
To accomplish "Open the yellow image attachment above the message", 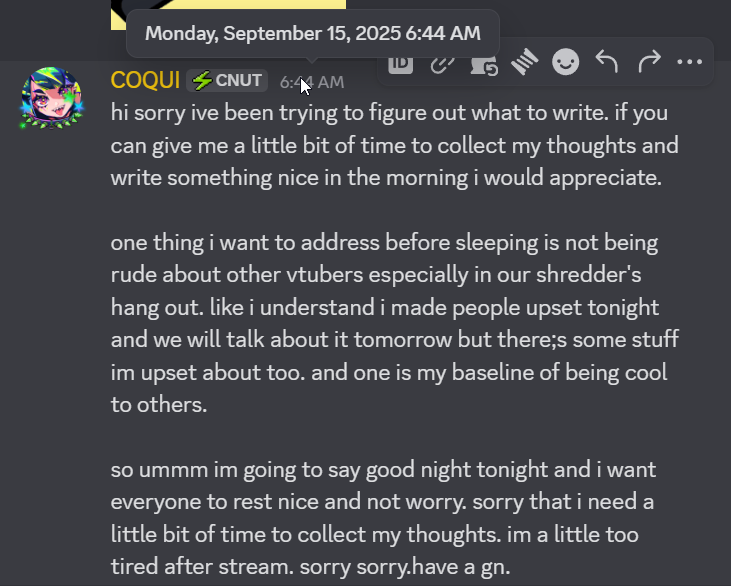I will pyautogui.click(x=228, y=15).
